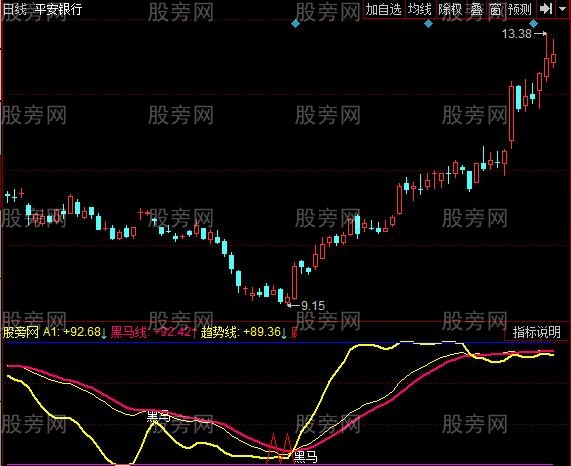
Task: Click the blue diamond marker under 均线
Action: [429, 24]
